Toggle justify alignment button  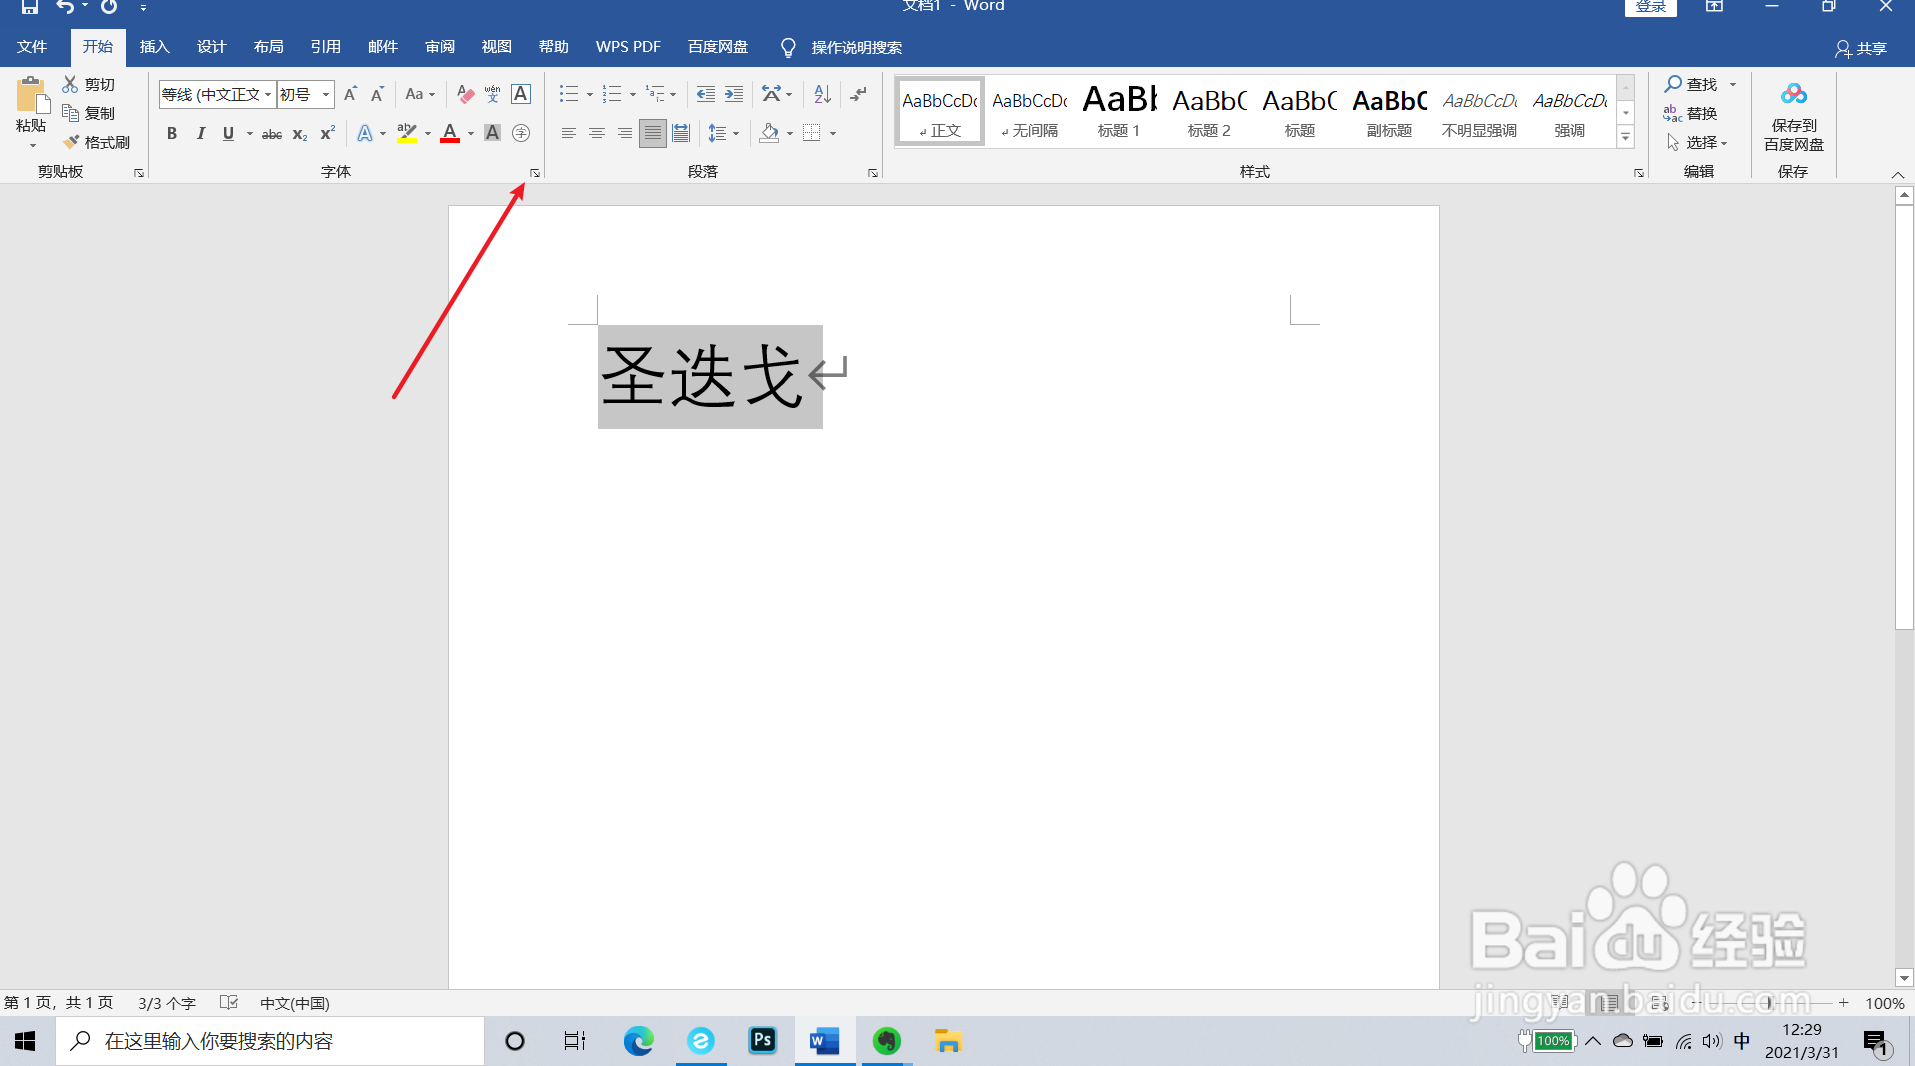(652, 133)
